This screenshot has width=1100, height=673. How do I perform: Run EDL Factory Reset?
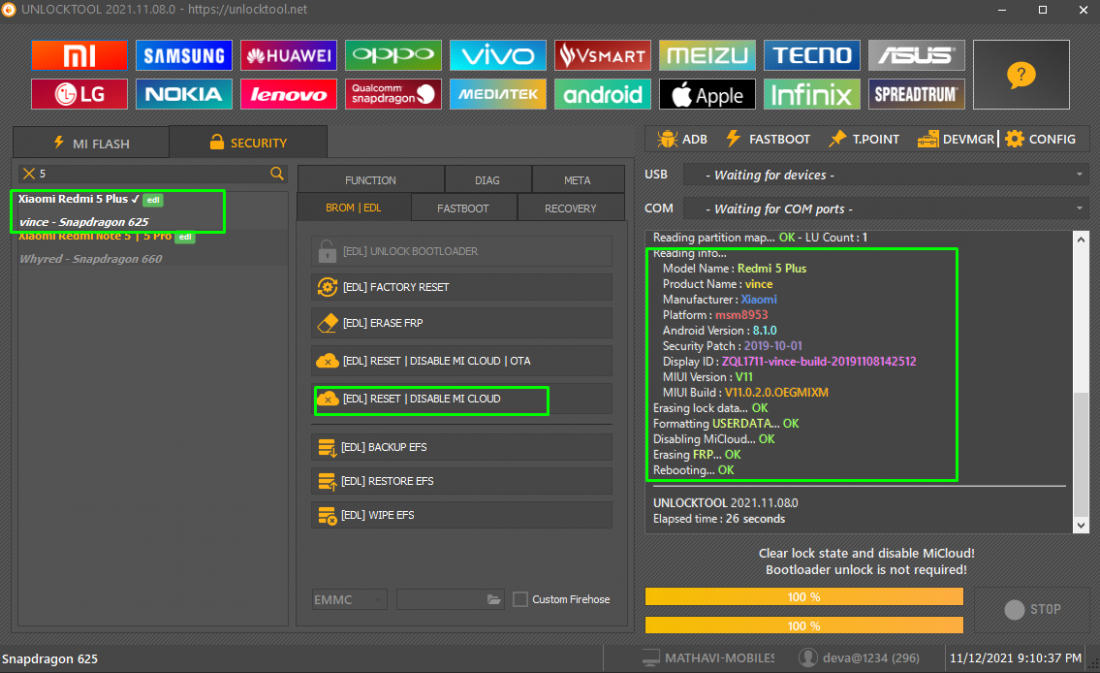[x=462, y=287]
